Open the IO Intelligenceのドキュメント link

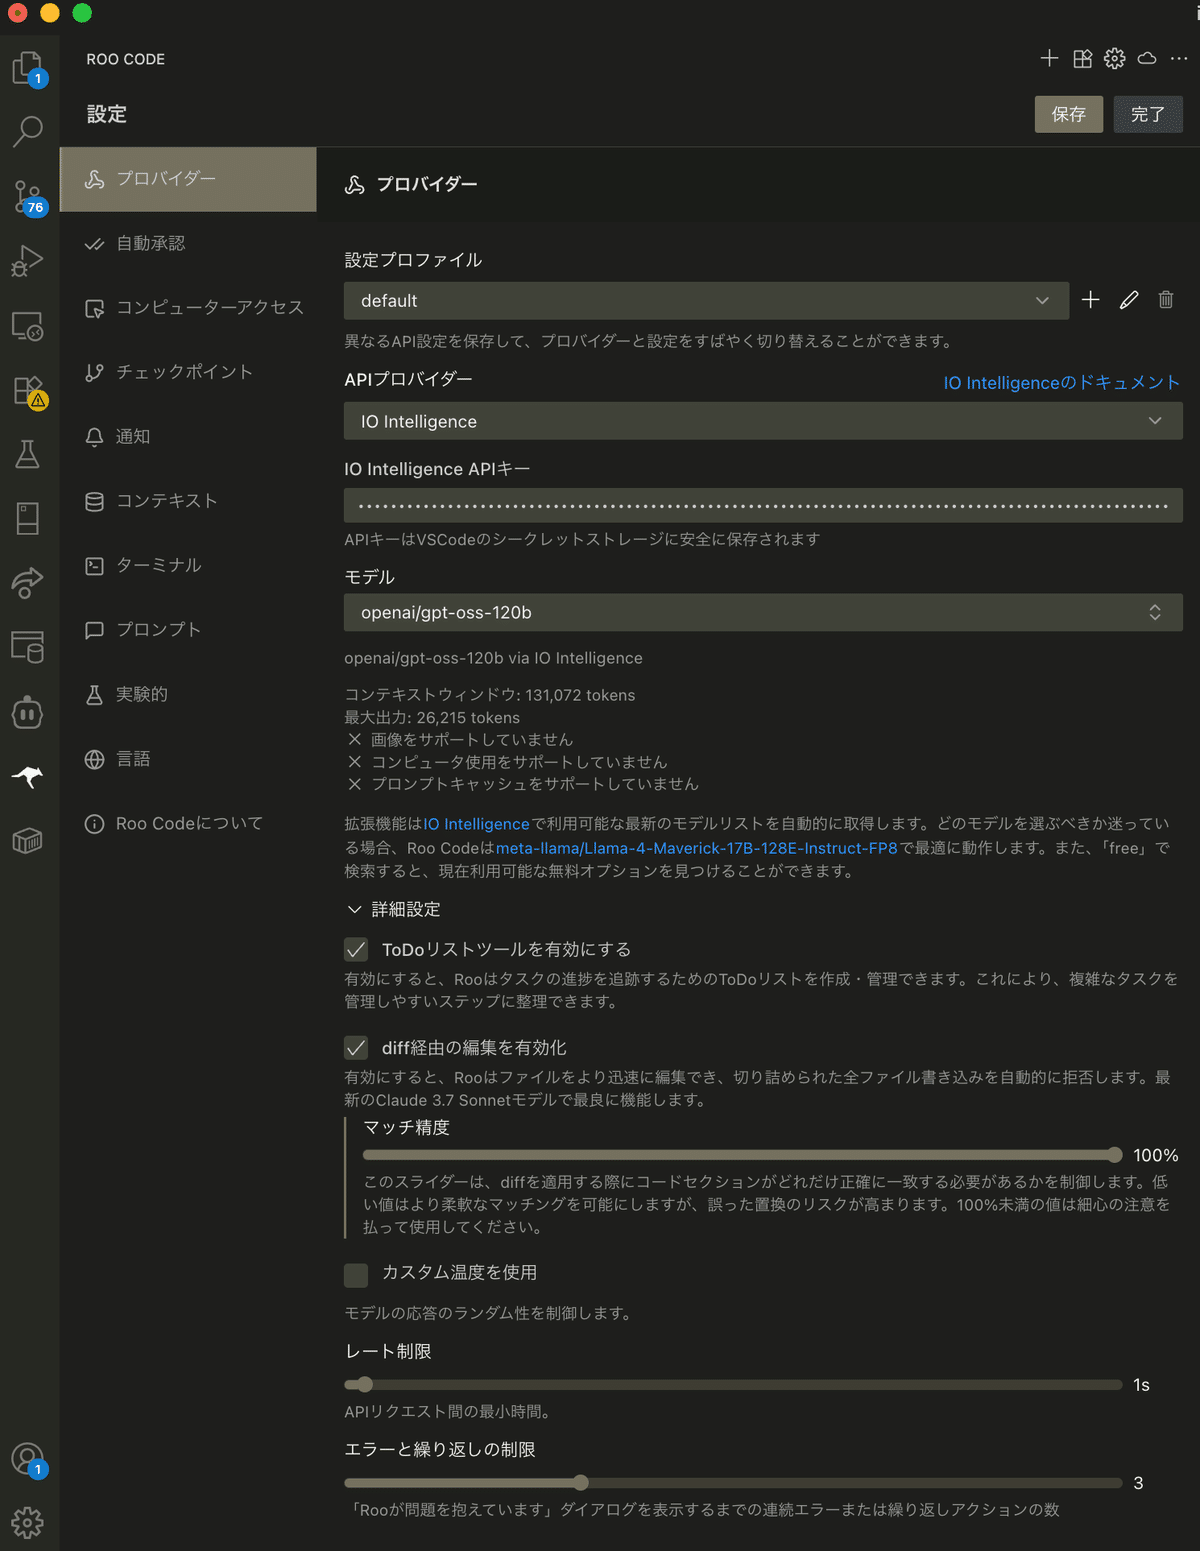pos(1061,382)
